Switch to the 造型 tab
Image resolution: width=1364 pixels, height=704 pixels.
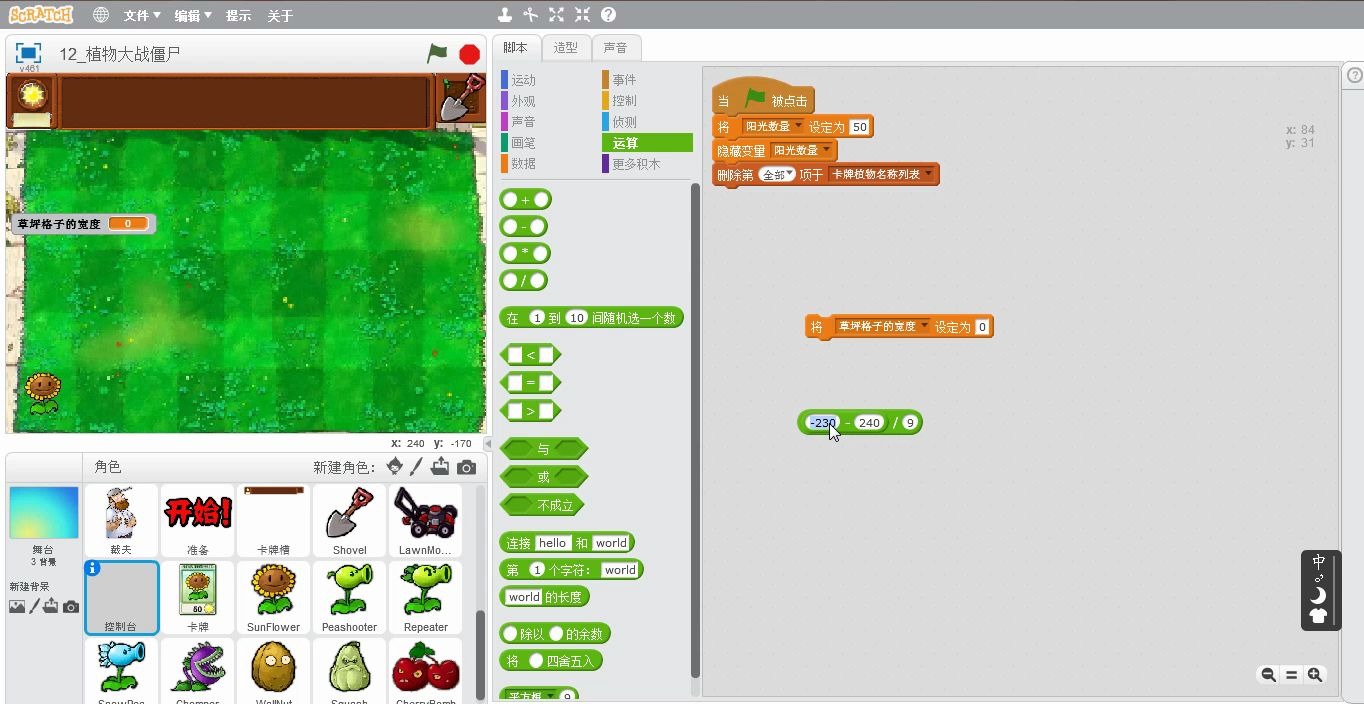pos(566,47)
